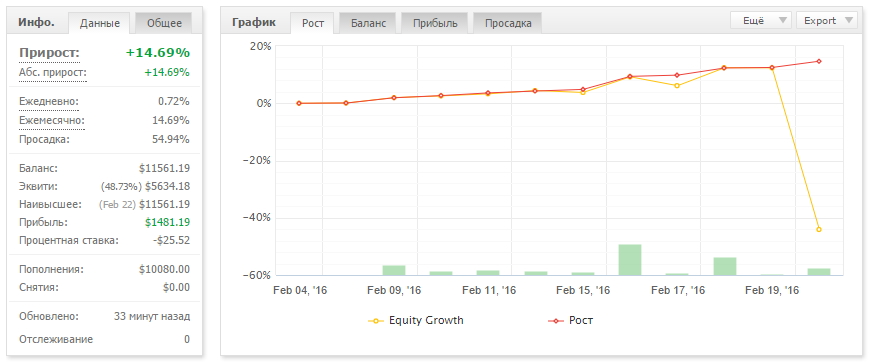
Task: Toggle Рост series in legend
Action: [571, 321]
